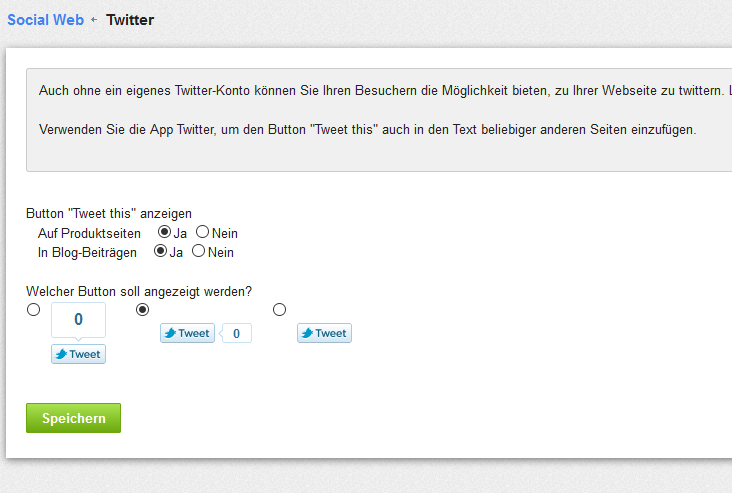The width and height of the screenshot is (732, 493).
Task: Click the Tweet button beside the horizontal counter
Action: click(187, 333)
